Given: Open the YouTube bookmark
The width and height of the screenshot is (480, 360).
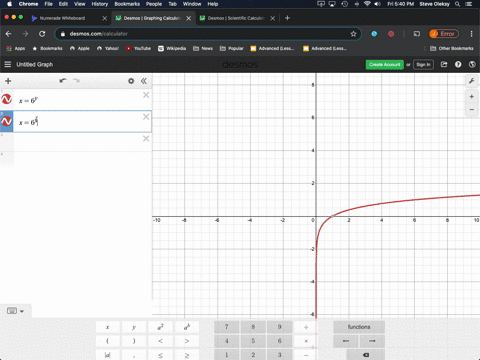Looking at the screenshot, I should 138,48.
